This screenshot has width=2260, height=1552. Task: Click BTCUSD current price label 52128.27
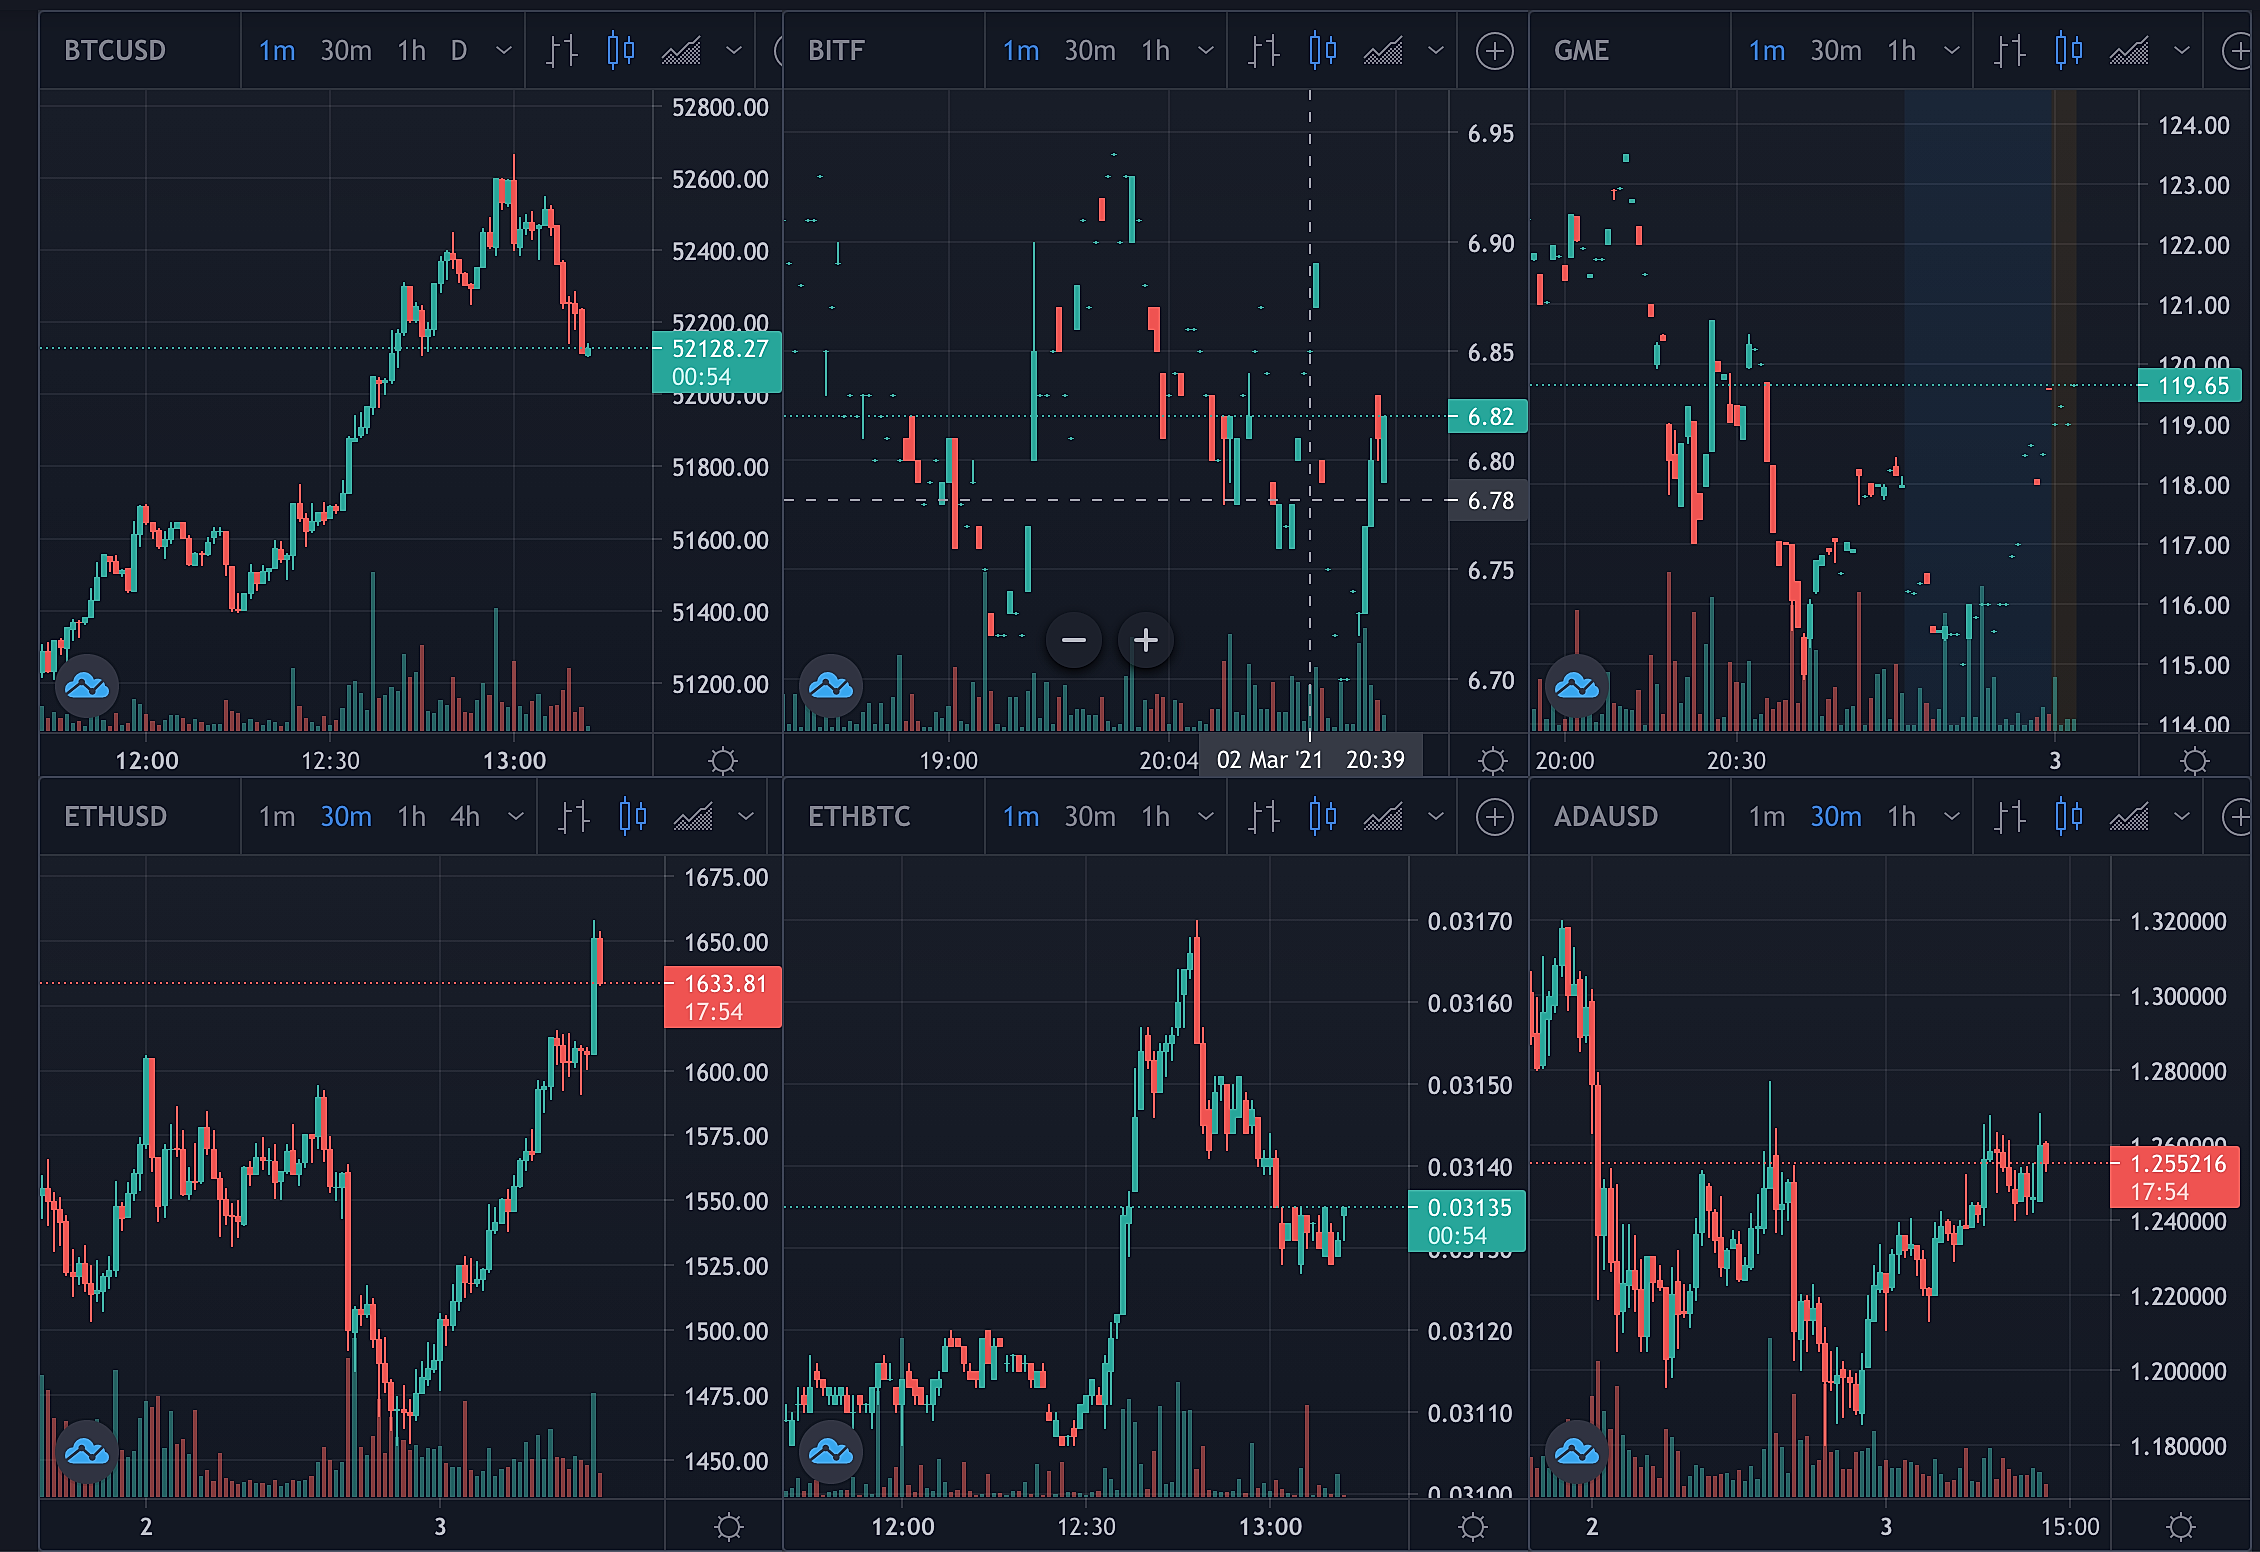tap(717, 362)
